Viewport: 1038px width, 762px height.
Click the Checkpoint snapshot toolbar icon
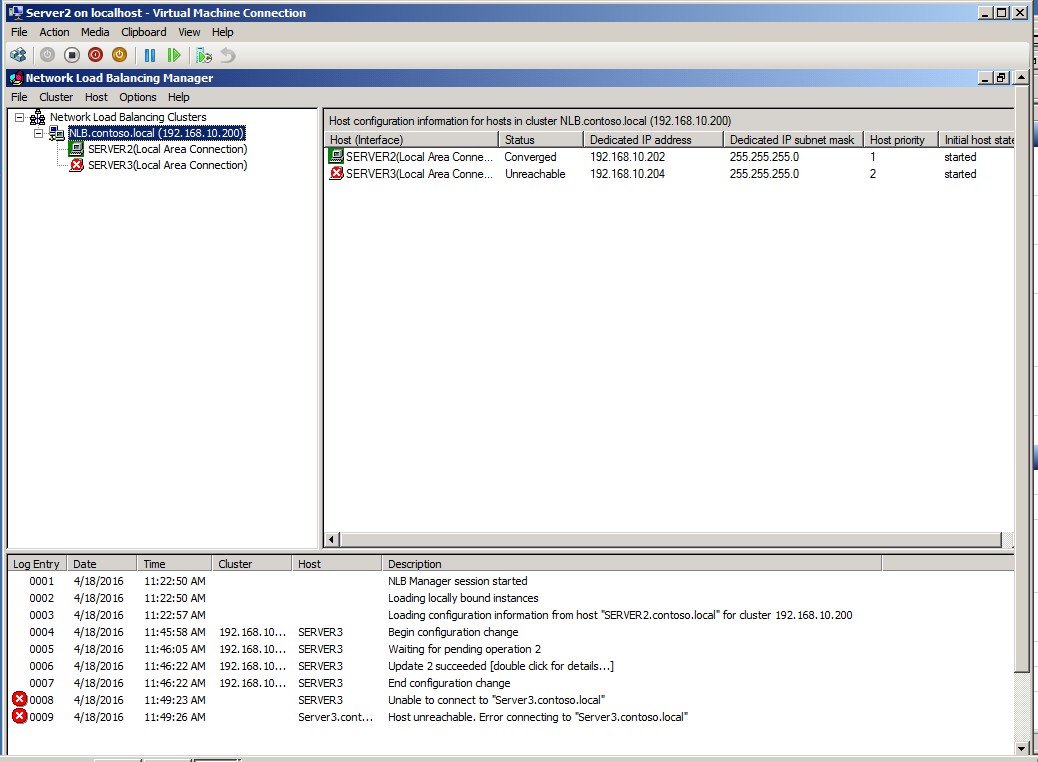pos(204,55)
